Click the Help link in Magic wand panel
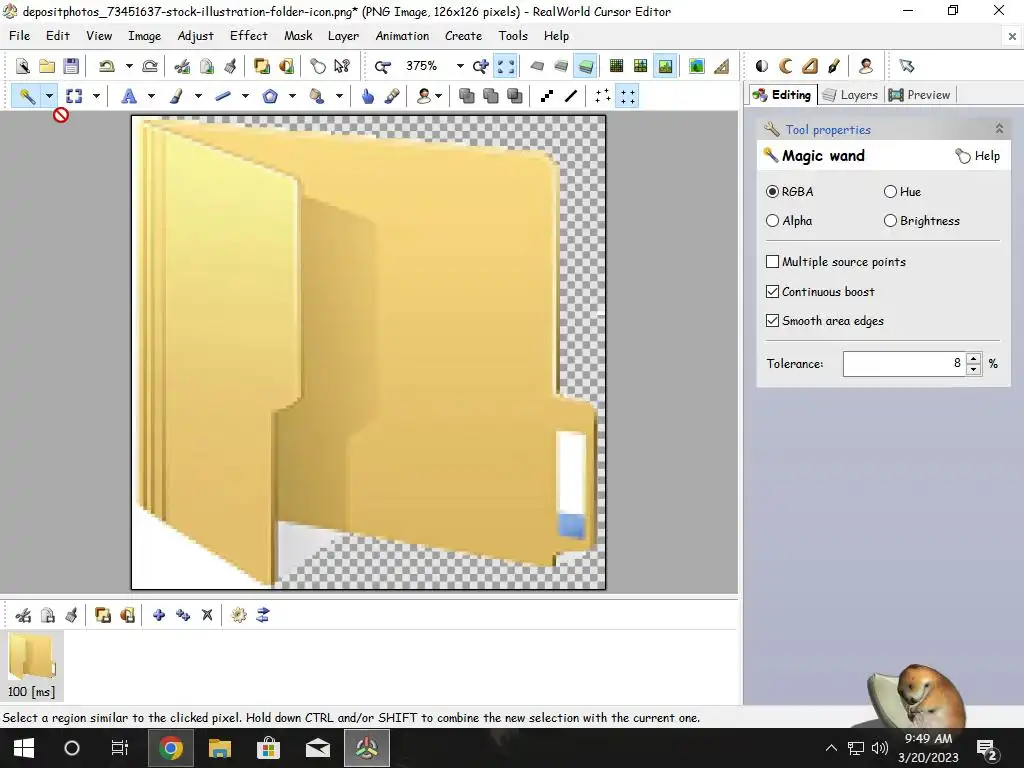Screen dimensions: 1024x768 pyautogui.click(x=978, y=156)
